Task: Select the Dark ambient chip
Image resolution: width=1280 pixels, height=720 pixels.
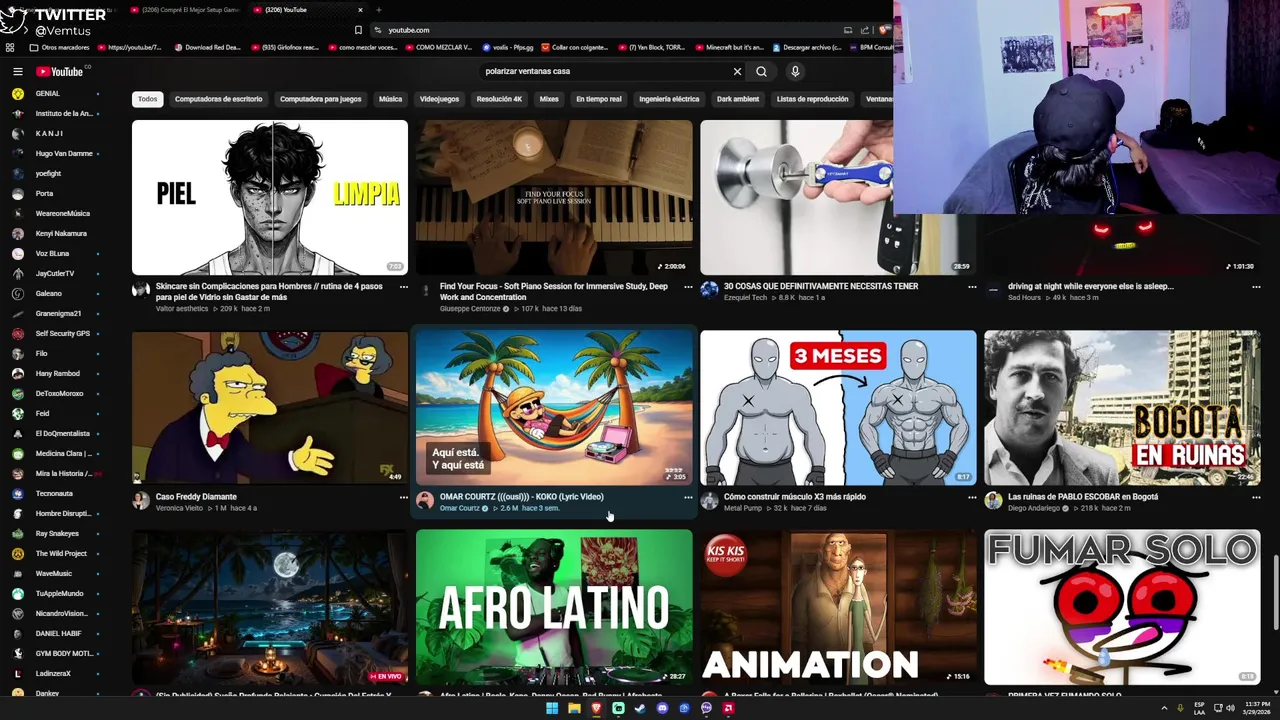Action: [738, 99]
